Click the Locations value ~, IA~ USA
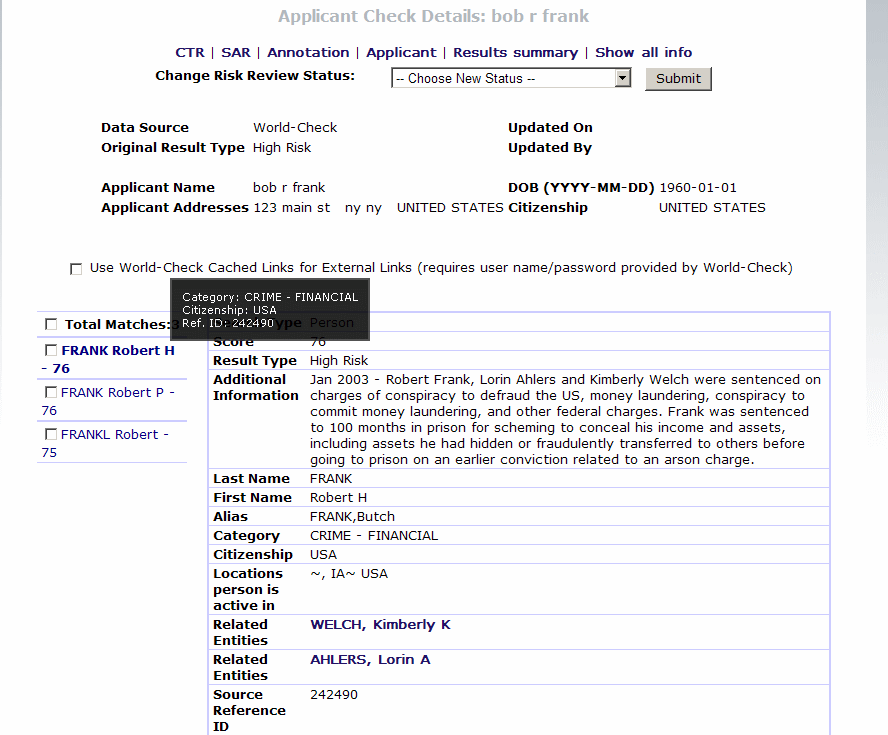 pos(348,574)
